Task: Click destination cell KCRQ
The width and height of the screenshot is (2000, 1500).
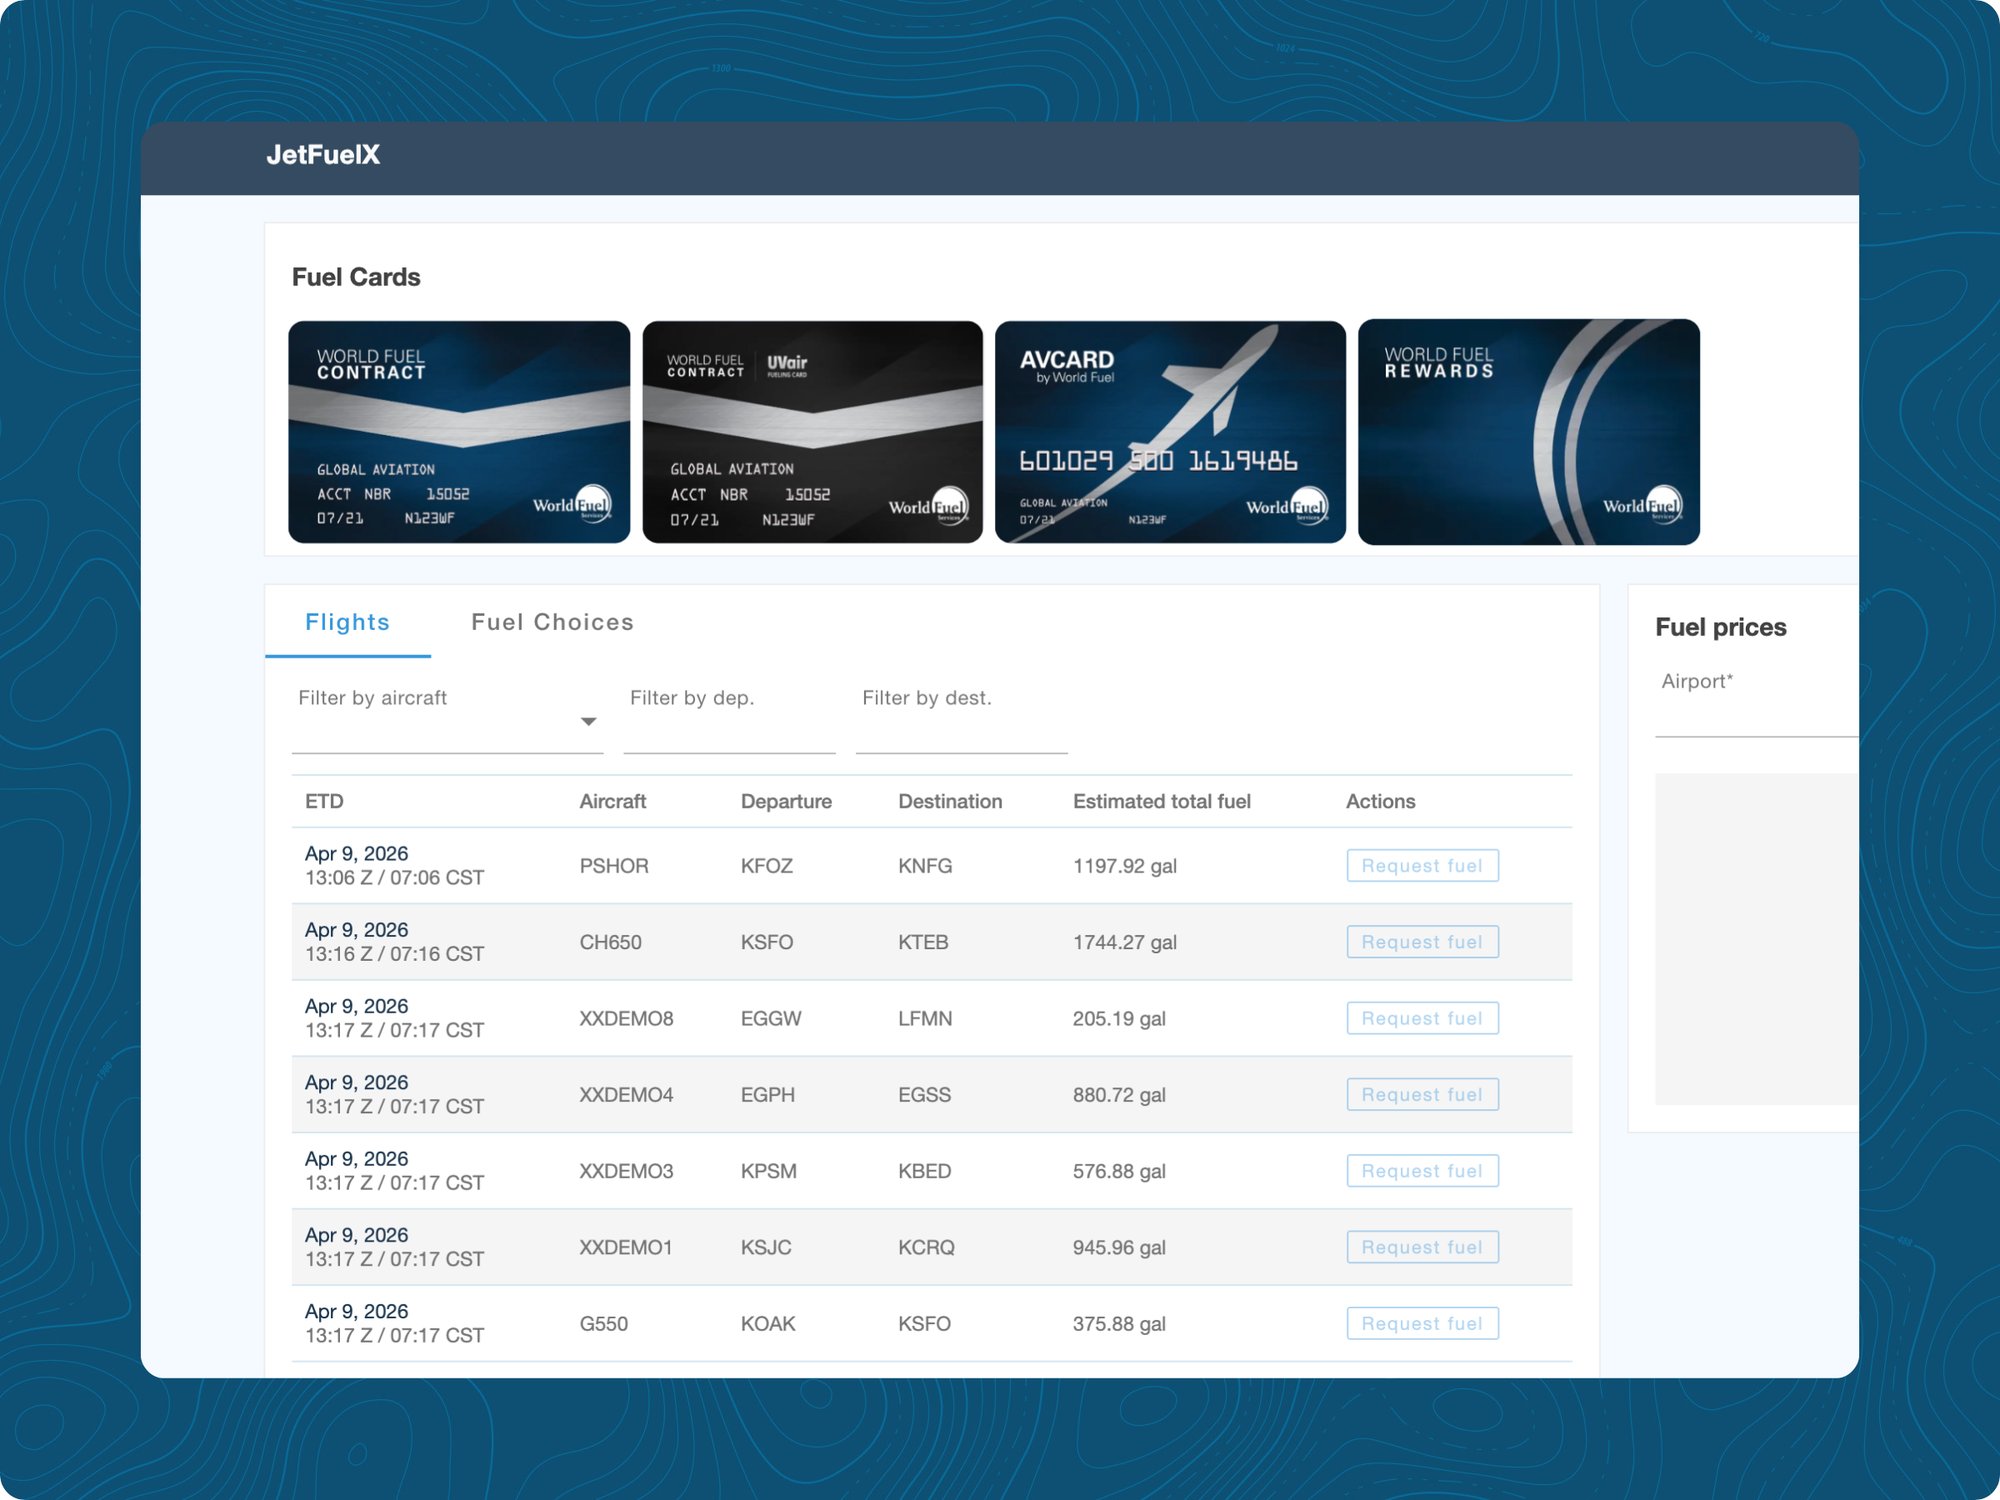Action: [926, 1247]
